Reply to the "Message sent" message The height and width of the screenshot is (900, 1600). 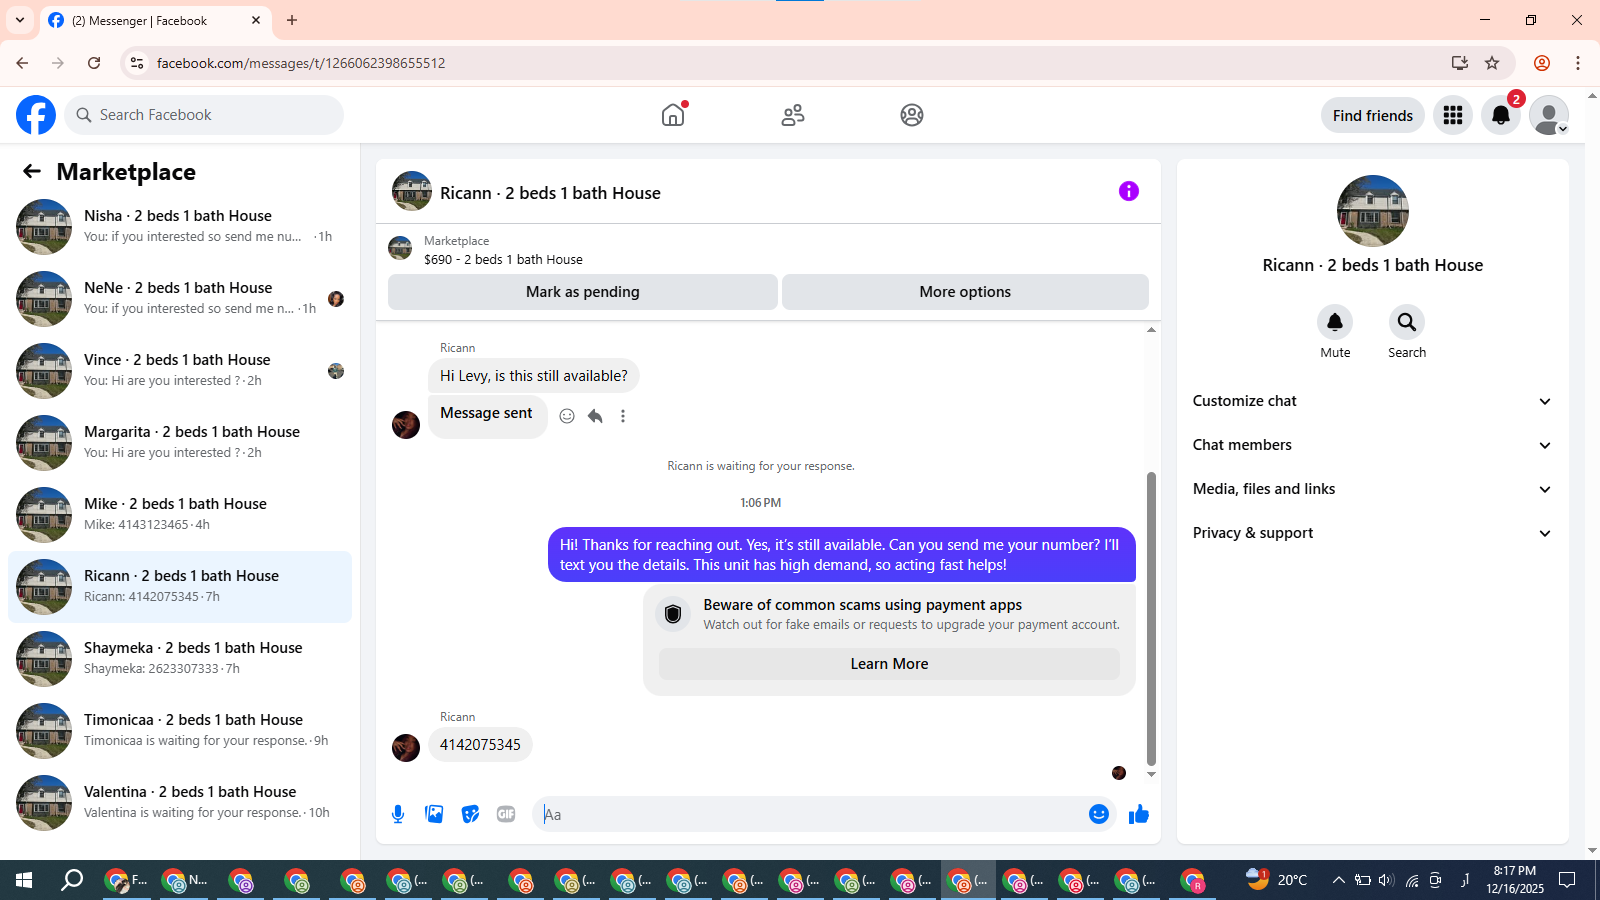click(595, 416)
